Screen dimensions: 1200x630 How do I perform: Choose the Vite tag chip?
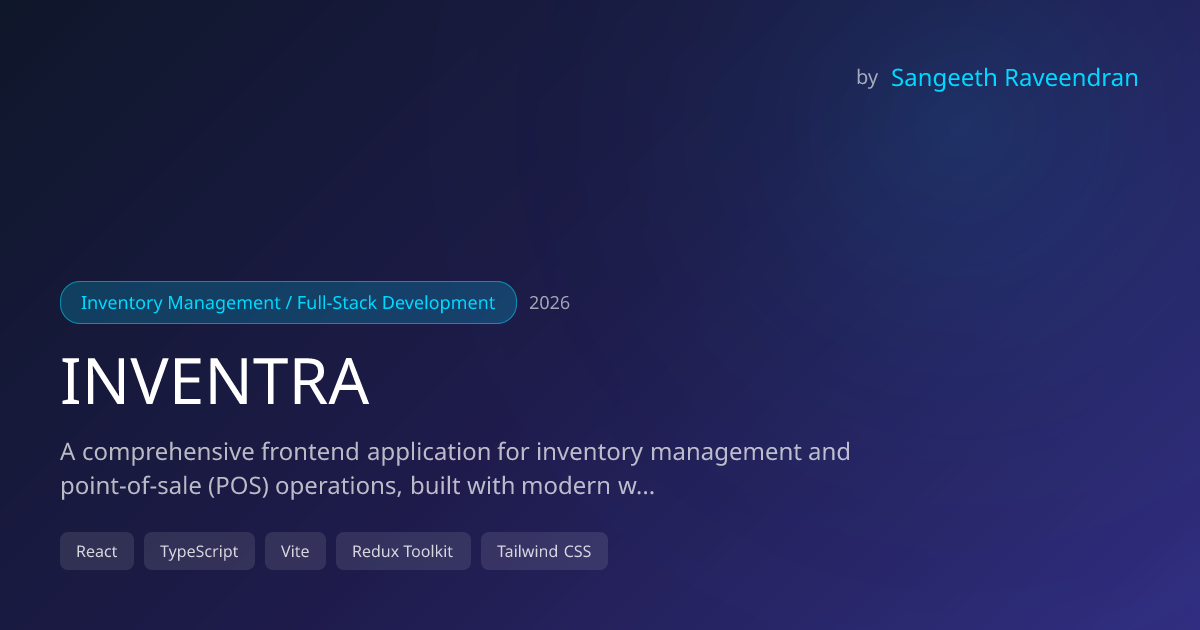295,551
